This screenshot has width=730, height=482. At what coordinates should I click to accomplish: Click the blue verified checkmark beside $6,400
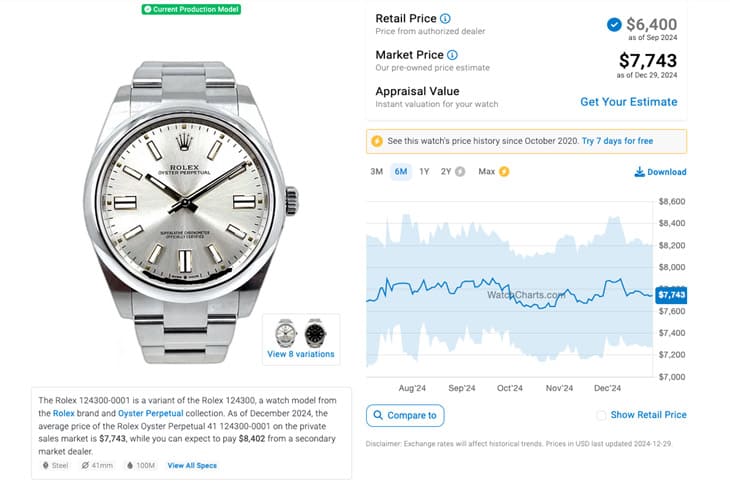pyautogui.click(x=612, y=25)
